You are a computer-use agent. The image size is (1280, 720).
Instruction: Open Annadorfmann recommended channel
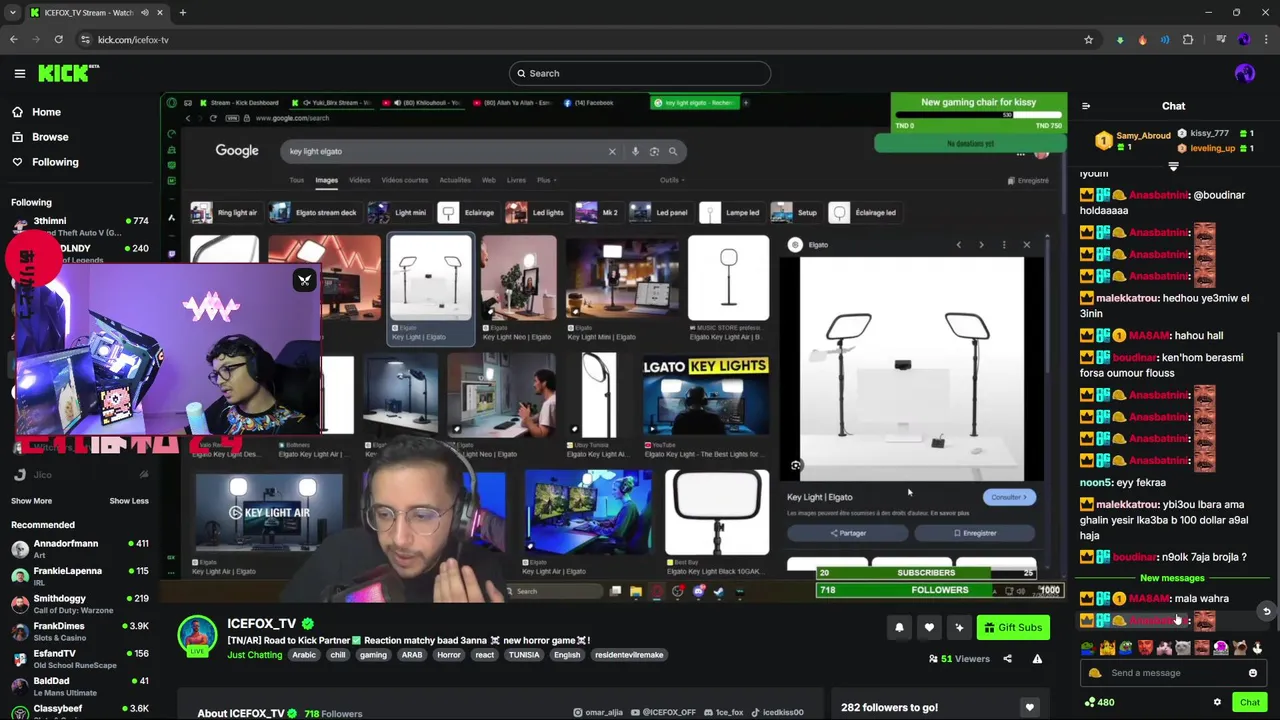[x=80, y=549]
